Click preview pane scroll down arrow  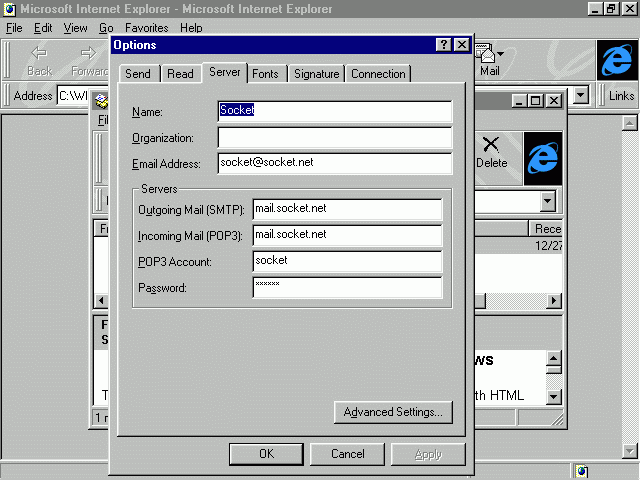click(553, 396)
